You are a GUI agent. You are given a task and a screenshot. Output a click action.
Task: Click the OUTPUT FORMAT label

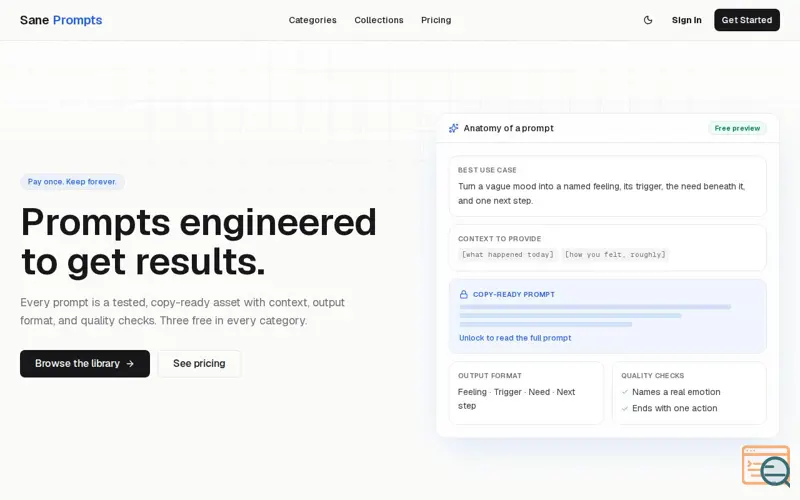[489, 376]
